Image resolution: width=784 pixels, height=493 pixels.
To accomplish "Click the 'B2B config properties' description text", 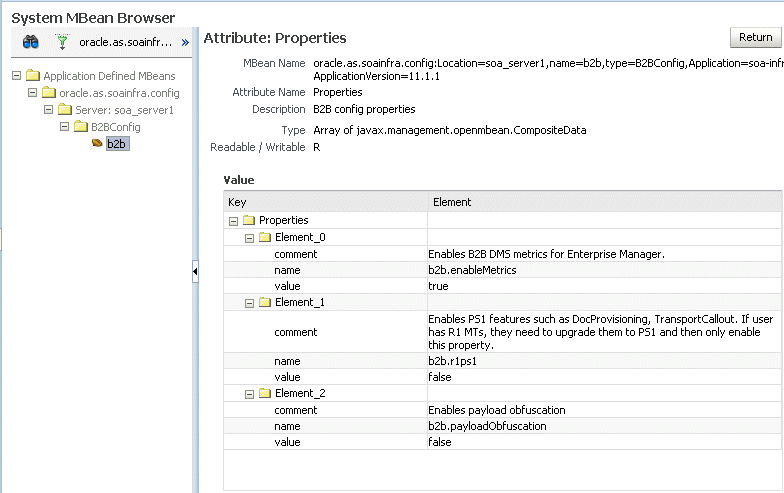I will [x=364, y=110].
